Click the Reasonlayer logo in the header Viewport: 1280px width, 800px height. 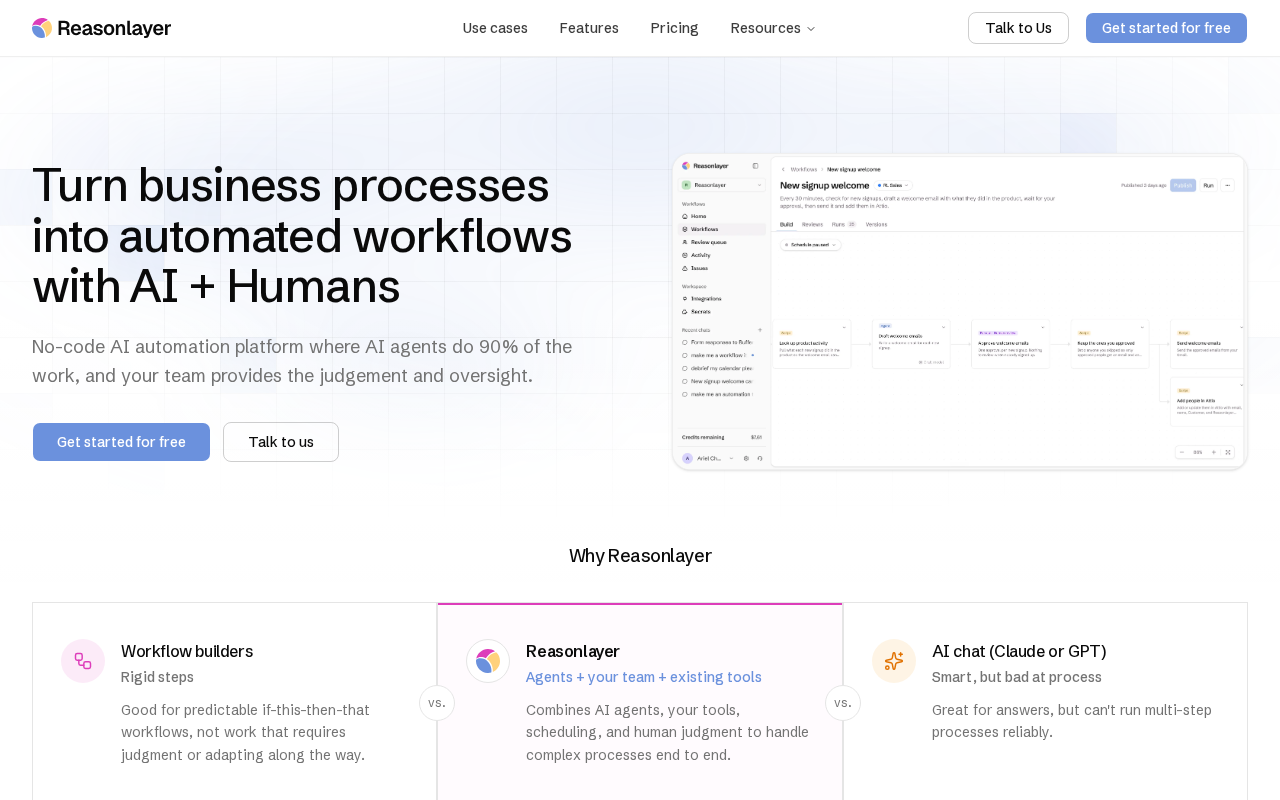(101, 28)
